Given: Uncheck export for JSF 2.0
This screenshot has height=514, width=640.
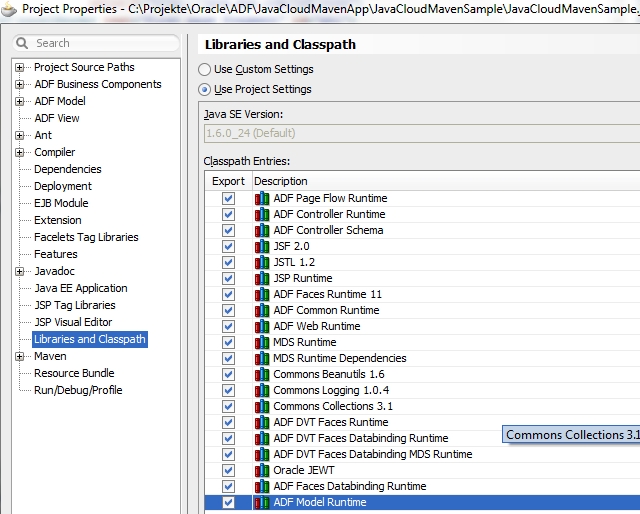Looking at the screenshot, I should click(x=228, y=246).
